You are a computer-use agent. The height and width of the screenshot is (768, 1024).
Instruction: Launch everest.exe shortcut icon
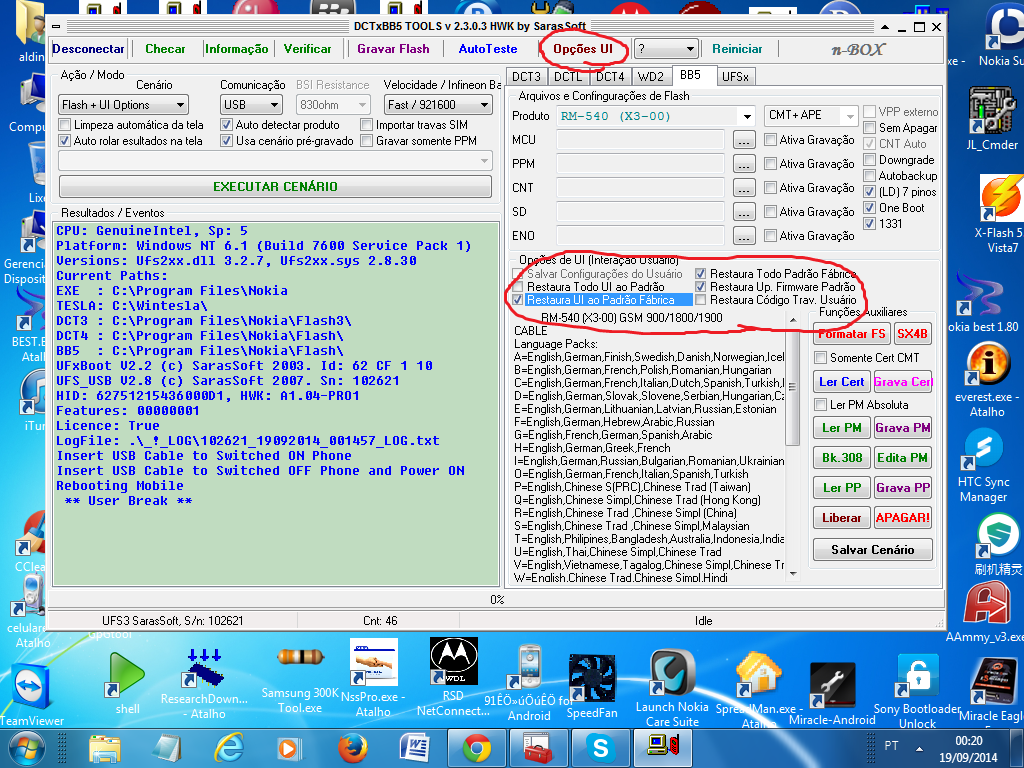tap(987, 366)
